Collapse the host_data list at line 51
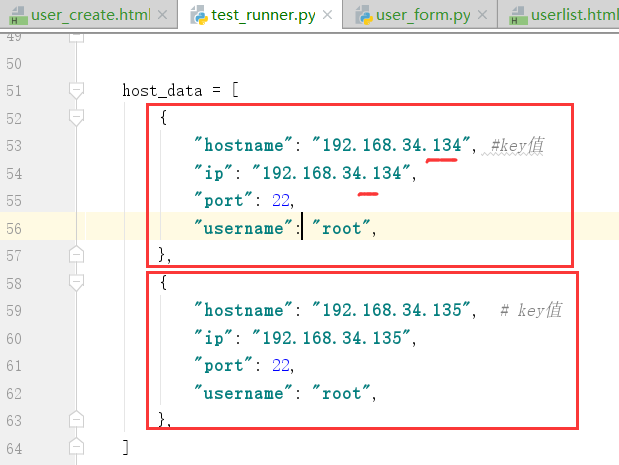 (76, 91)
